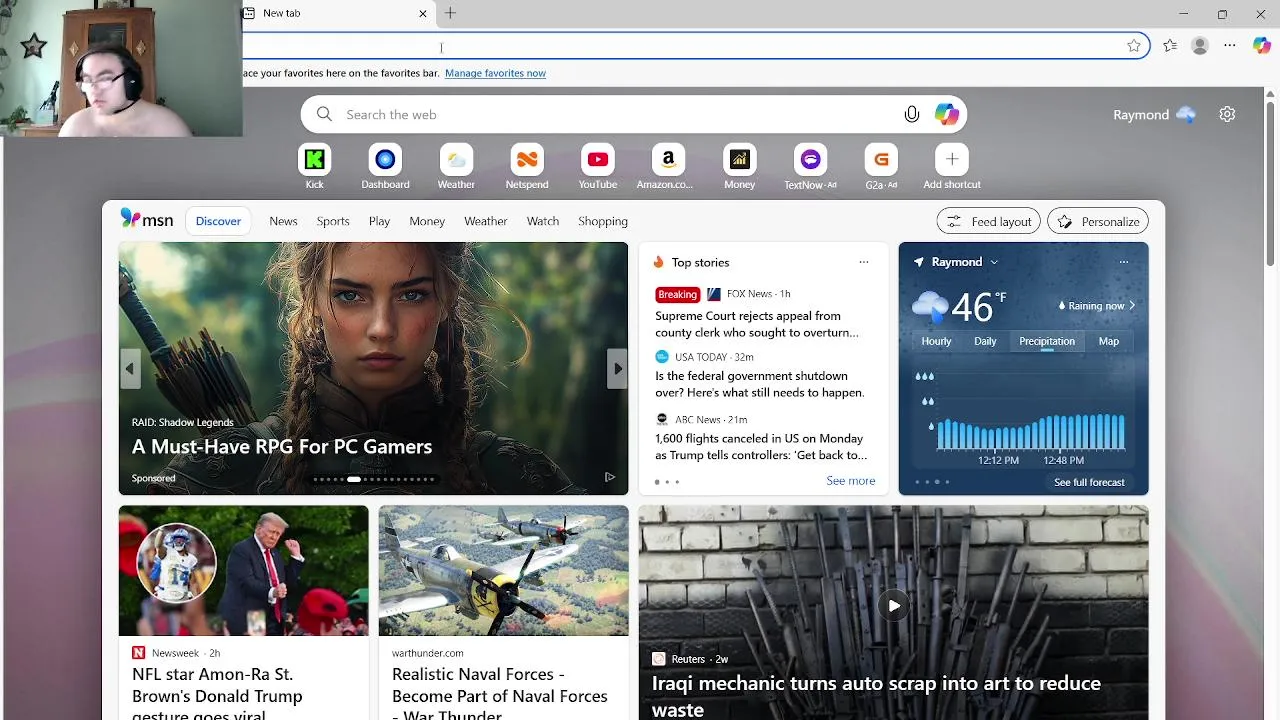Expand Raining now details chevron

pyautogui.click(x=1132, y=306)
